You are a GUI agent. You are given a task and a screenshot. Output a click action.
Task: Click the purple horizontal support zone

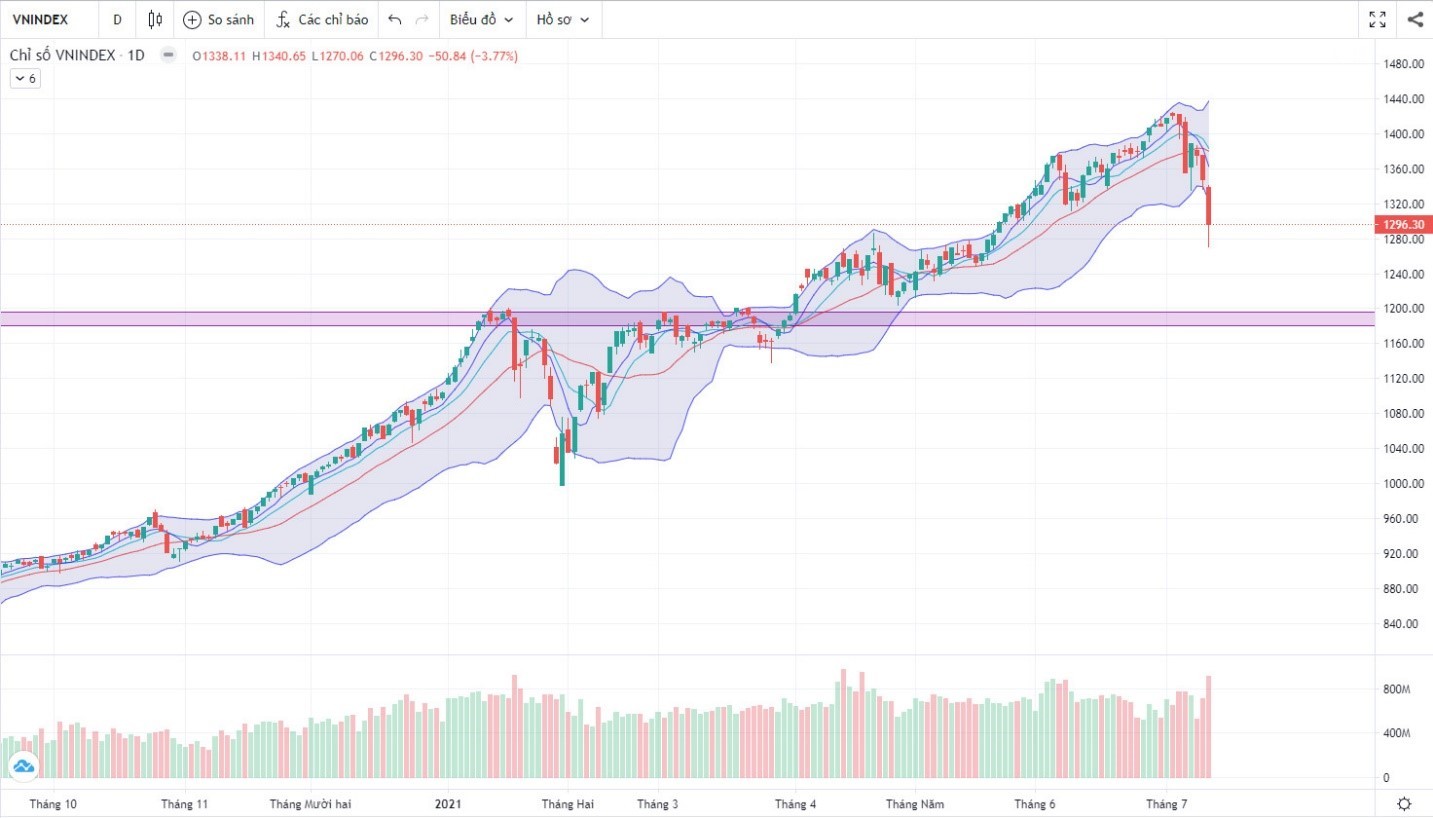click(300, 318)
